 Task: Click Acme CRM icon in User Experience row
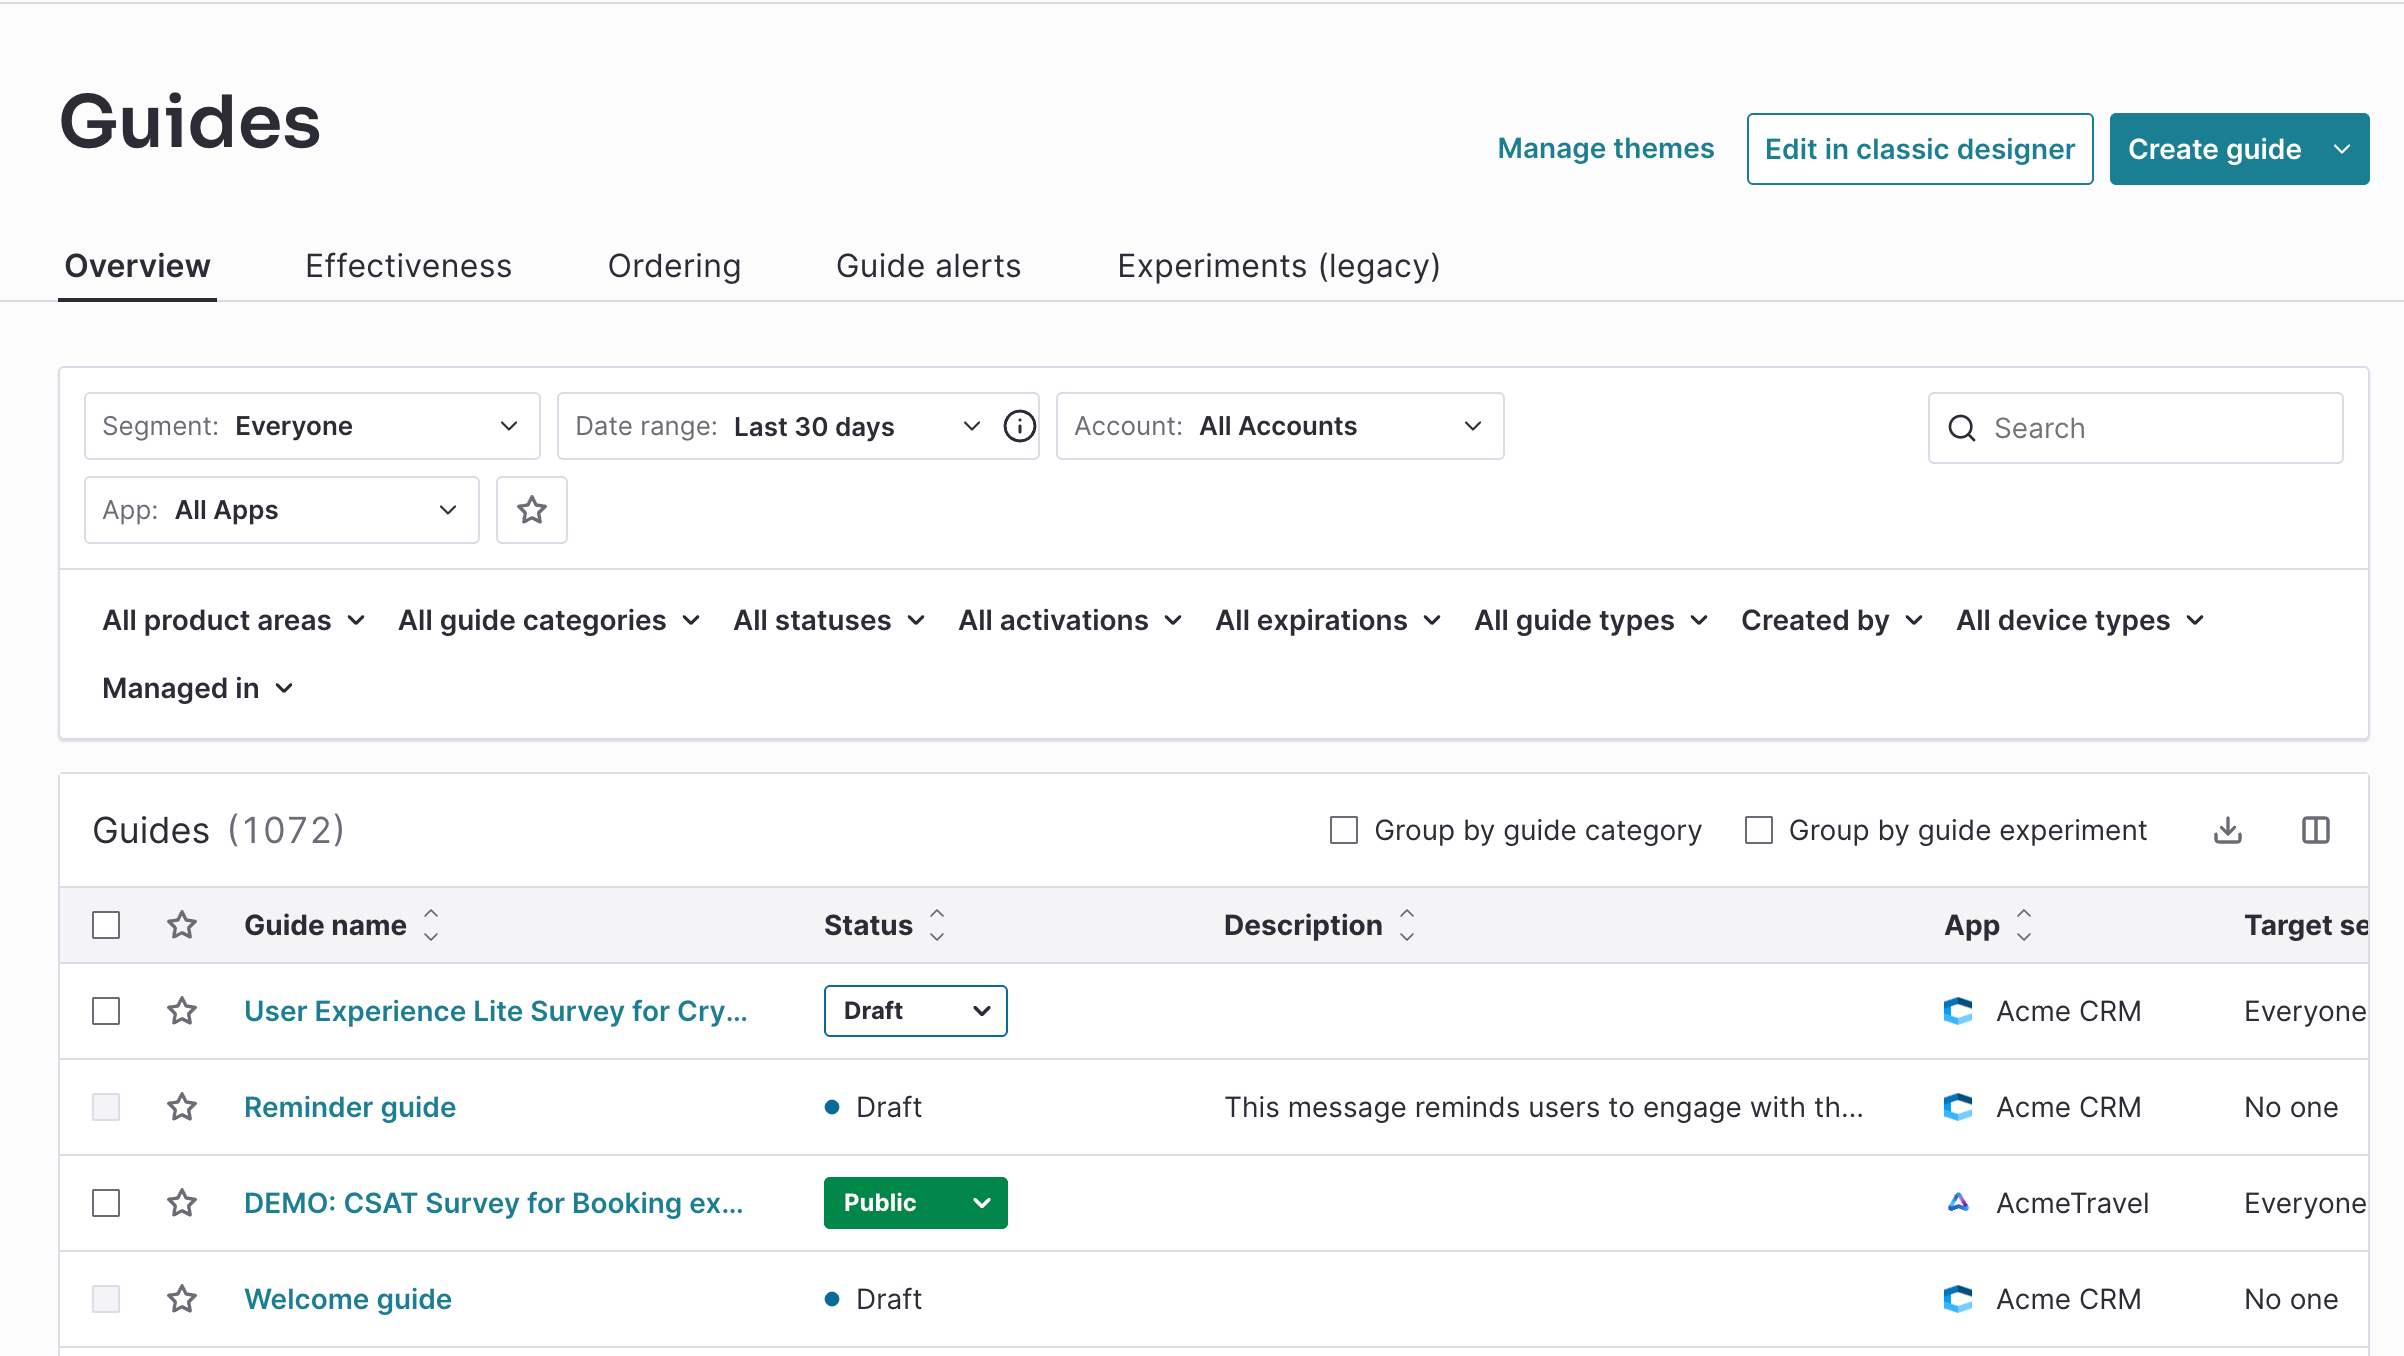coord(1958,1011)
